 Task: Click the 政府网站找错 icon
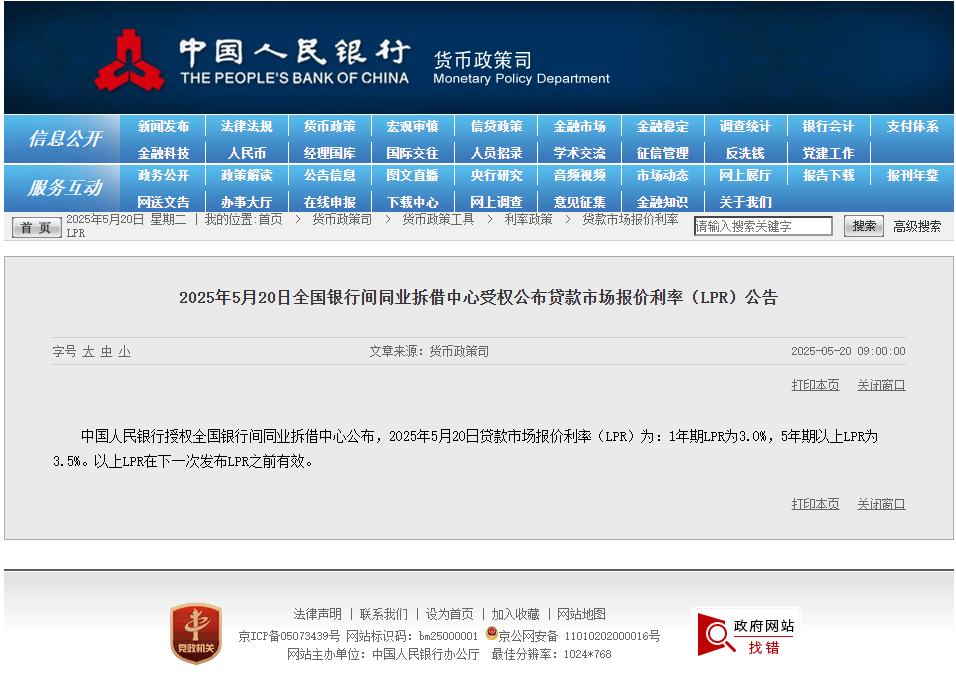tap(746, 634)
